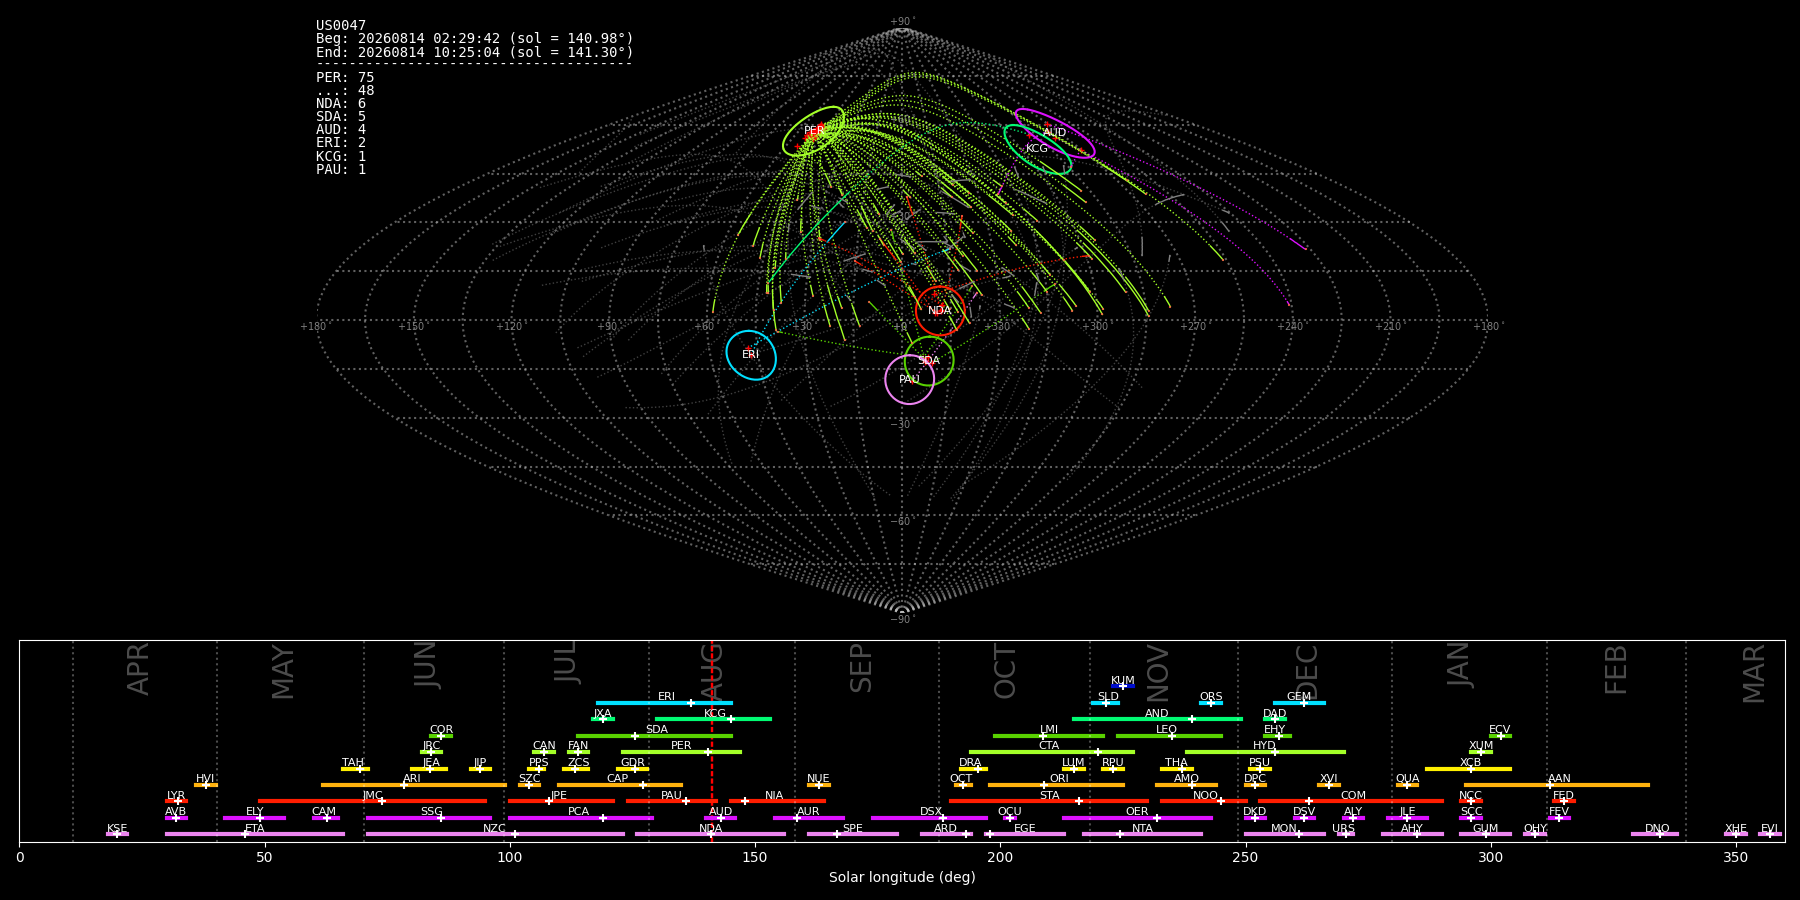Click the US0047 station title
The image size is (1800, 900).
pos(341,25)
